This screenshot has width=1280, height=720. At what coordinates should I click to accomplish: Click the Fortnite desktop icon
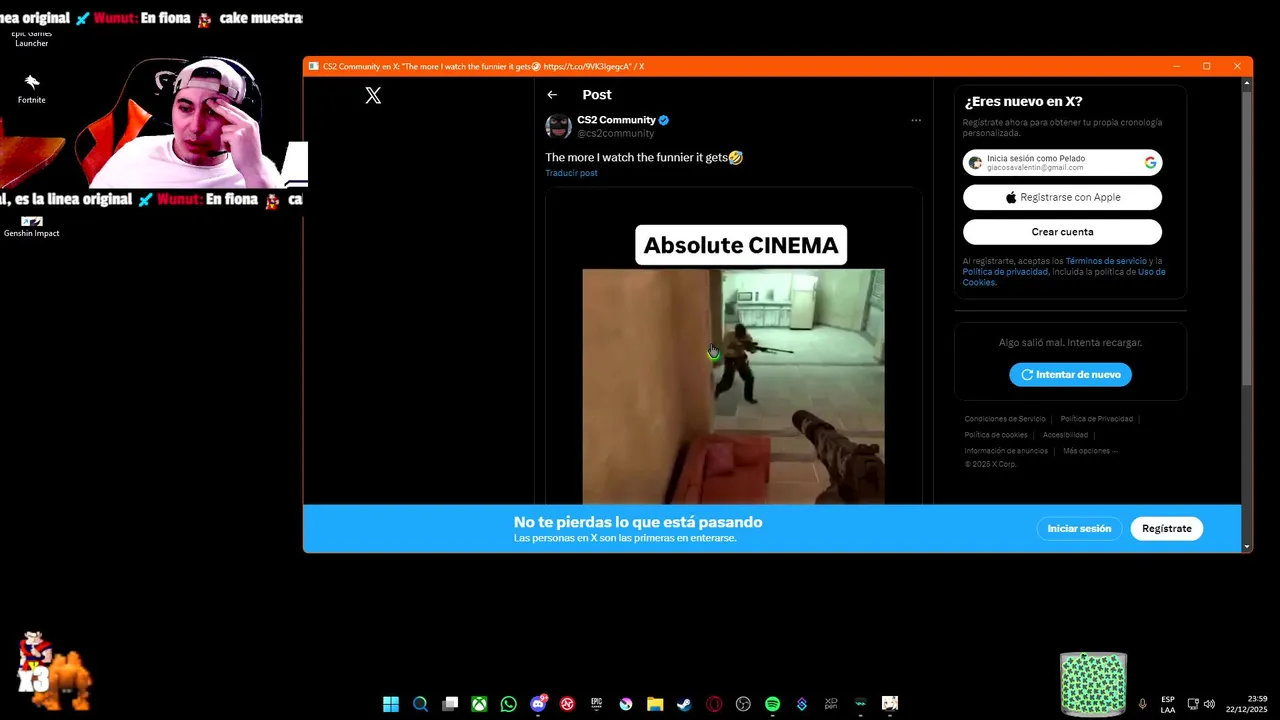[31, 88]
